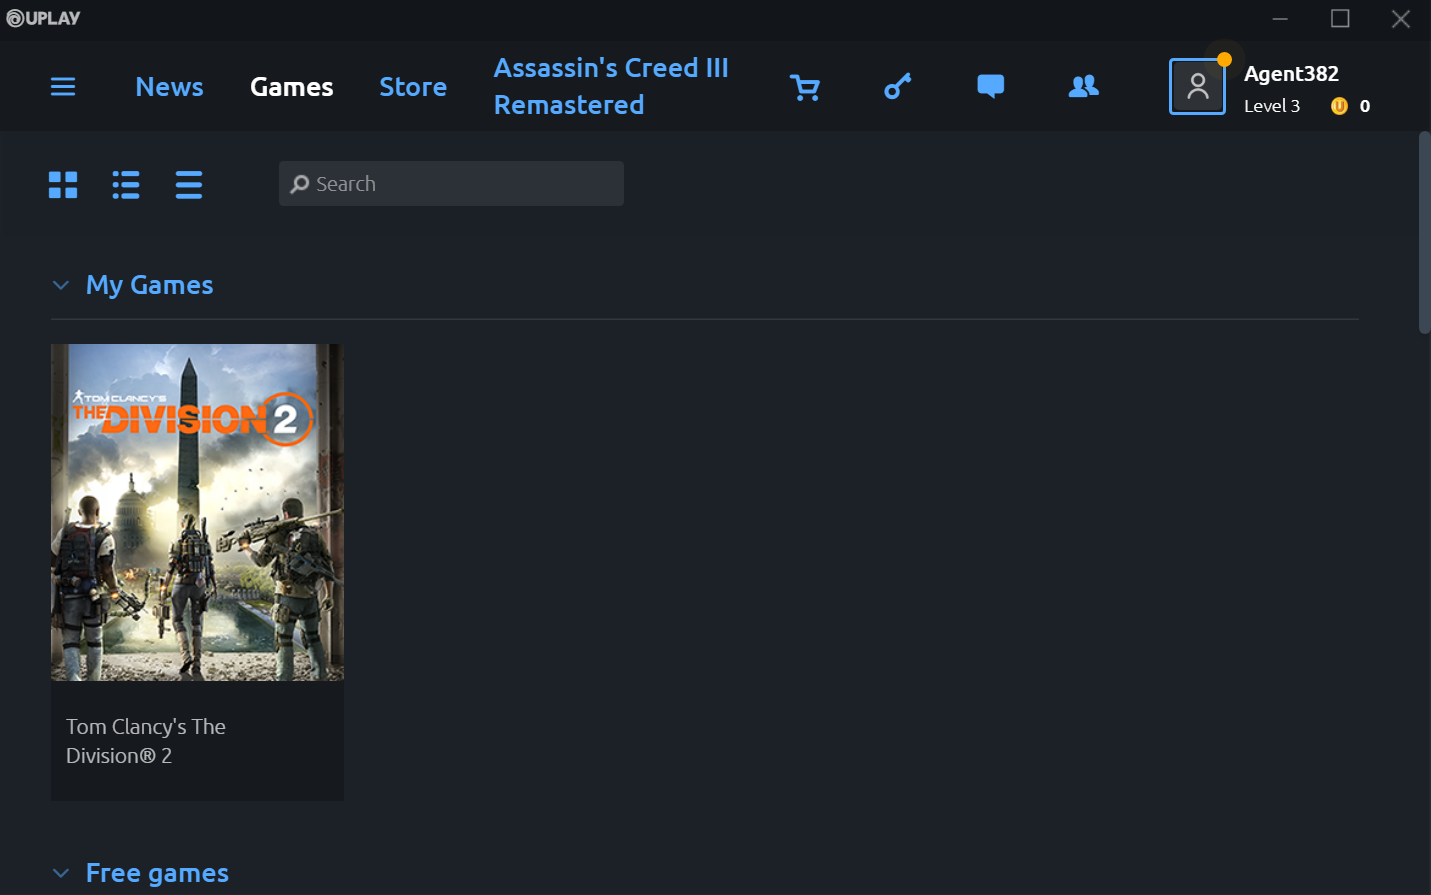Open the Store tab

tap(413, 87)
